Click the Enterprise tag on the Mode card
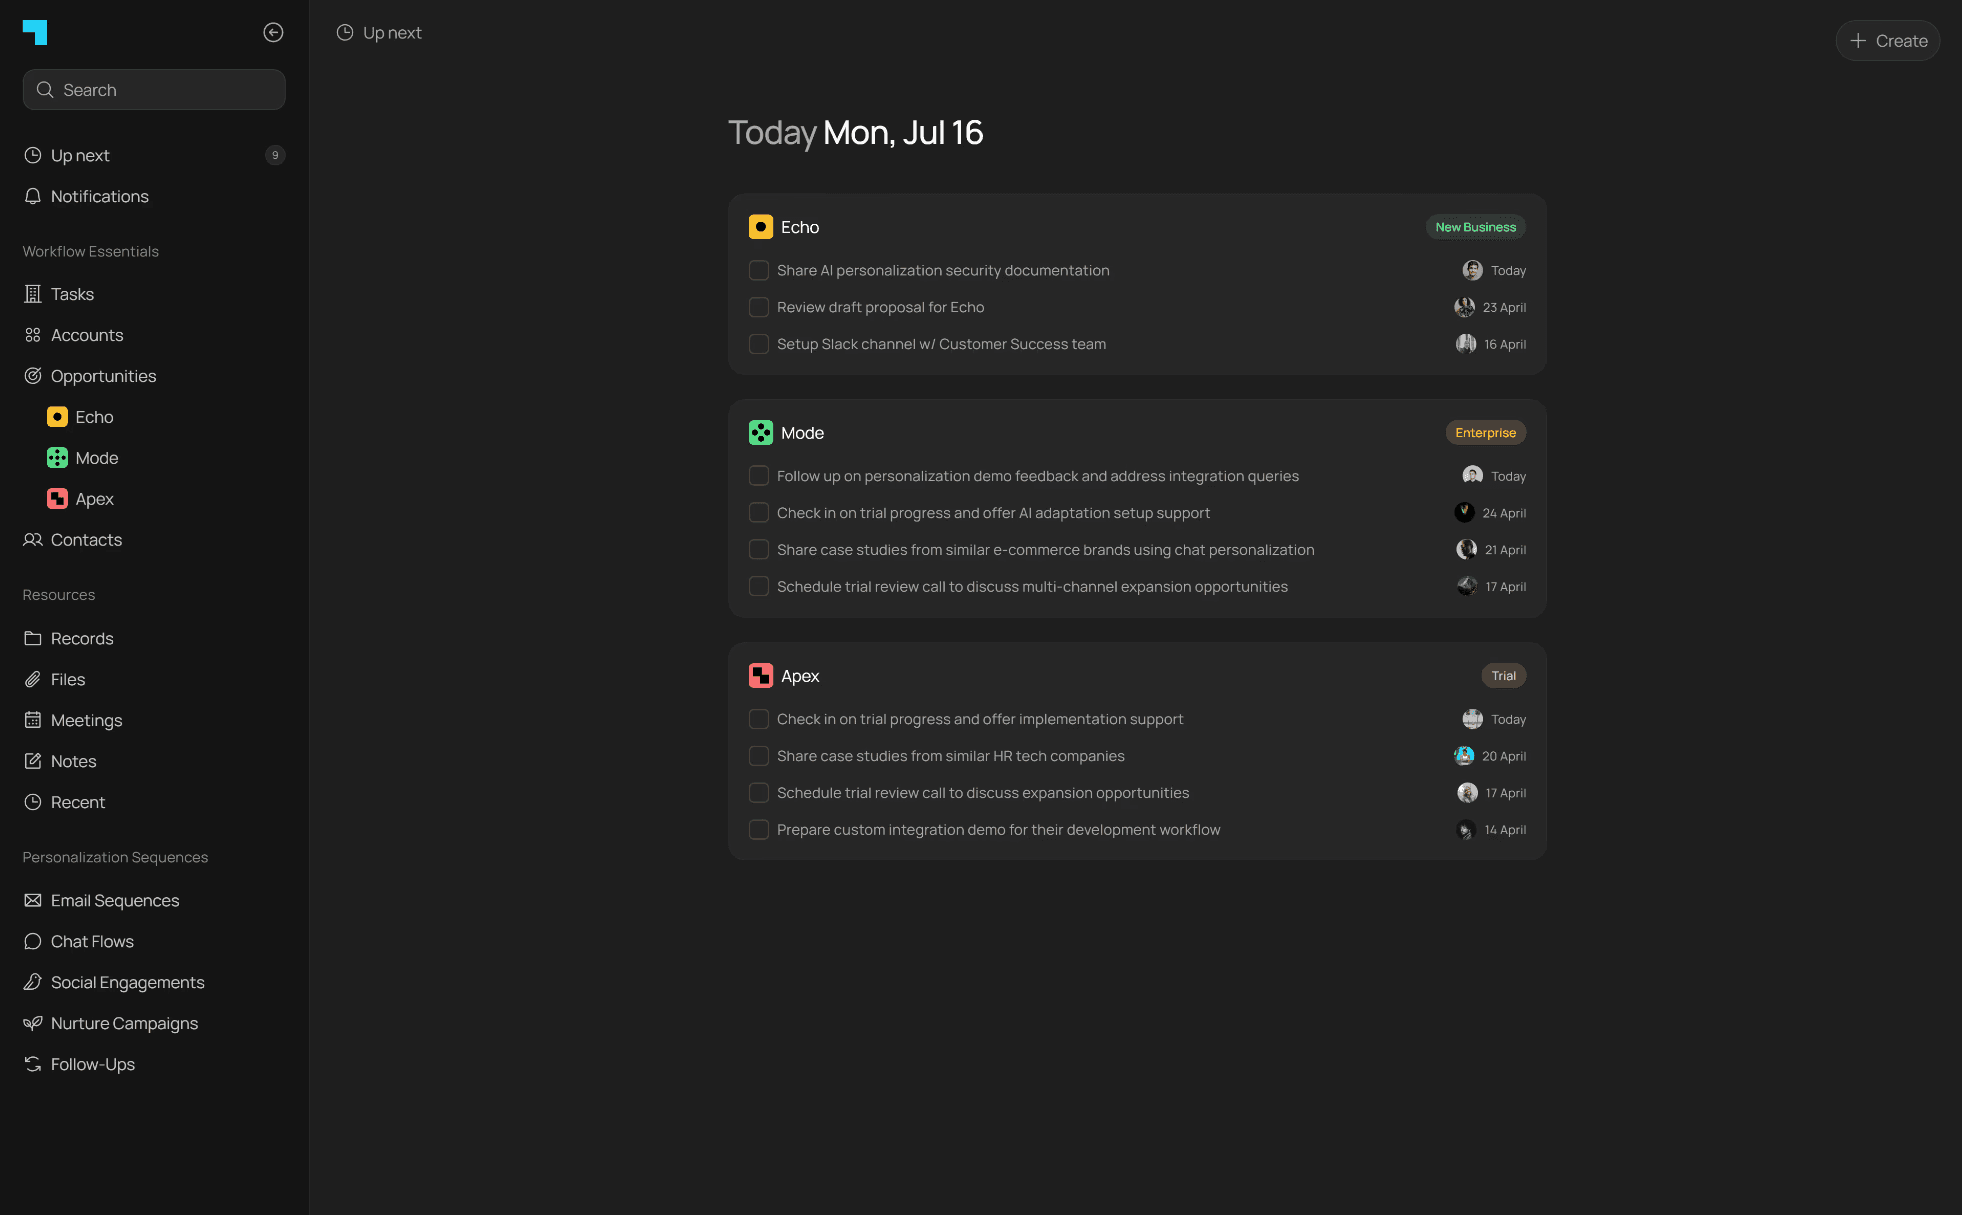Viewport: 1962px width, 1215px height. [1485, 433]
